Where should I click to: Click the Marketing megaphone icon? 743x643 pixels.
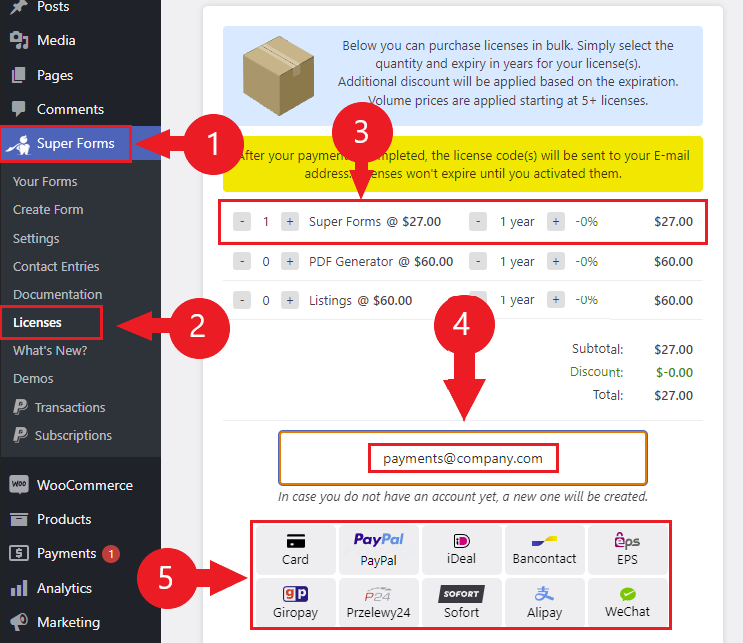[x=19, y=622]
